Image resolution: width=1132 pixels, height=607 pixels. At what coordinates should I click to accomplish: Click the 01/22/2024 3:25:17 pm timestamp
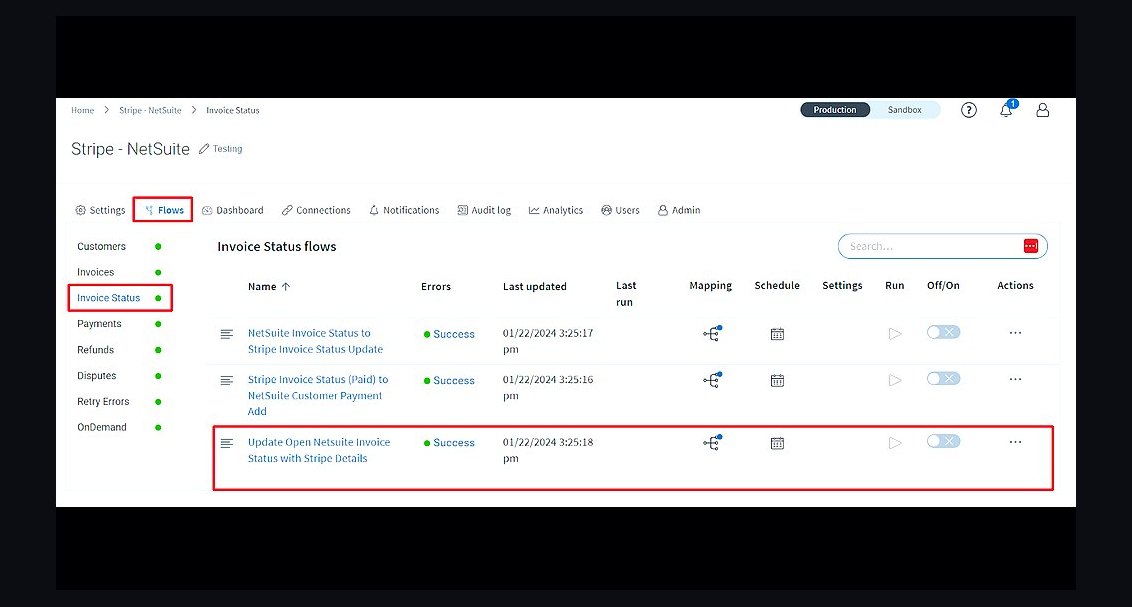[x=548, y=341]
